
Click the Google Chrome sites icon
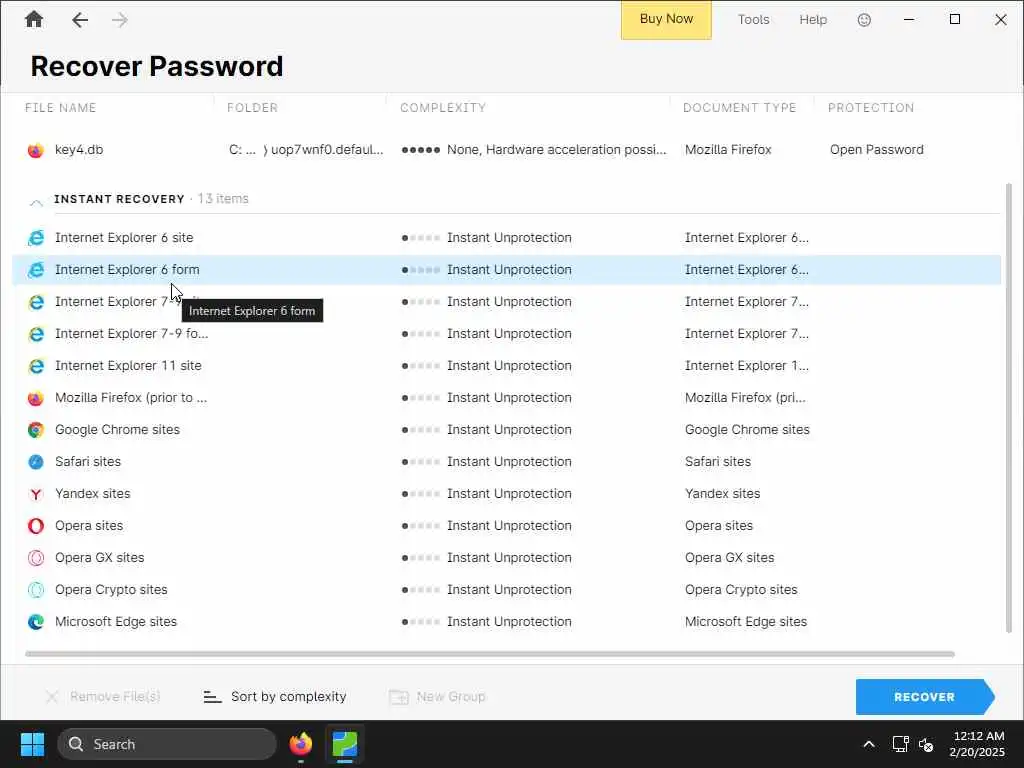click(x=36, y=430)
